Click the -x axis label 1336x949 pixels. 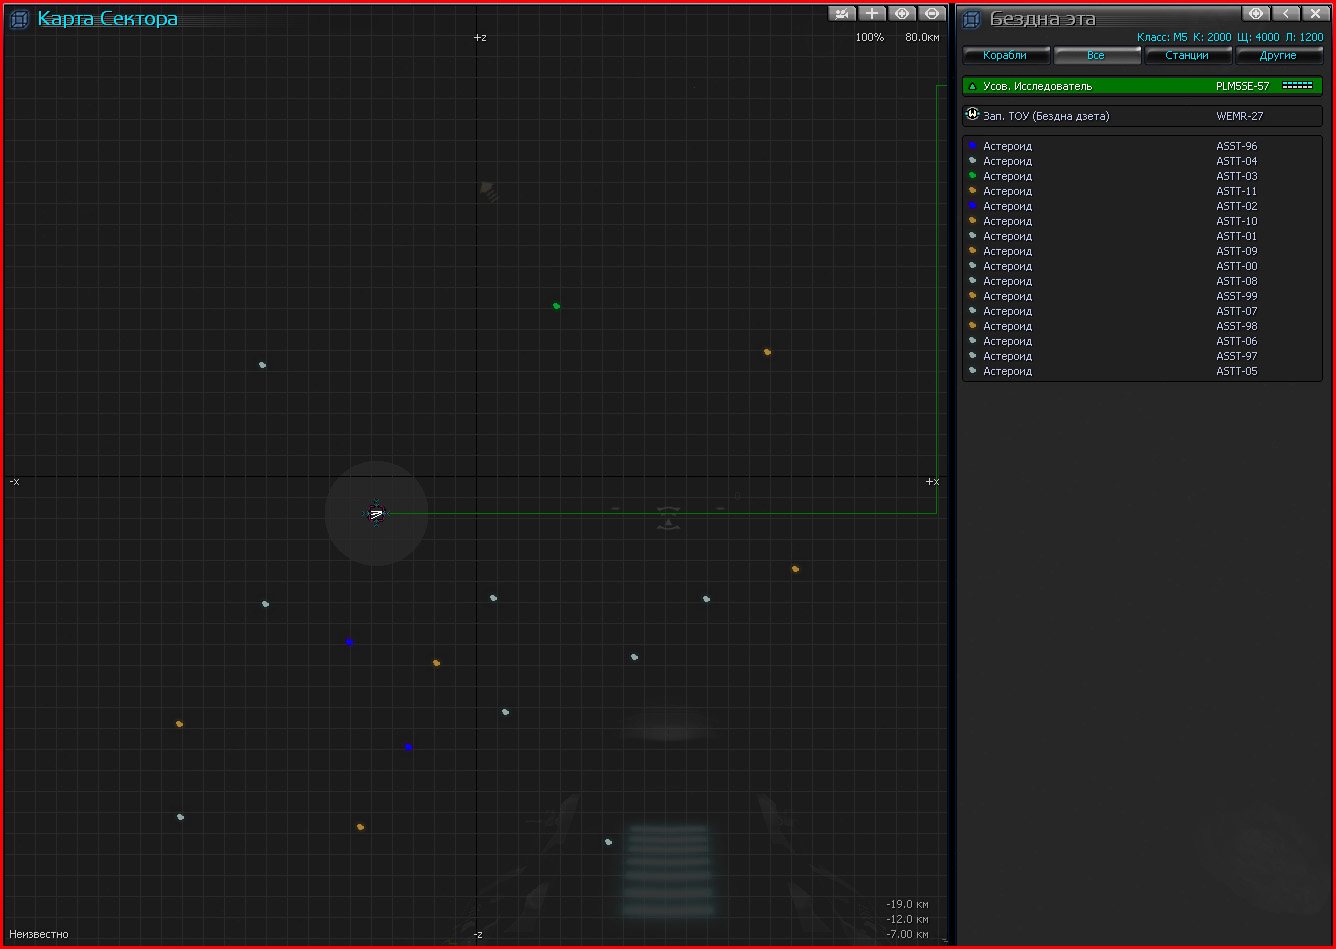click(14, 481)
